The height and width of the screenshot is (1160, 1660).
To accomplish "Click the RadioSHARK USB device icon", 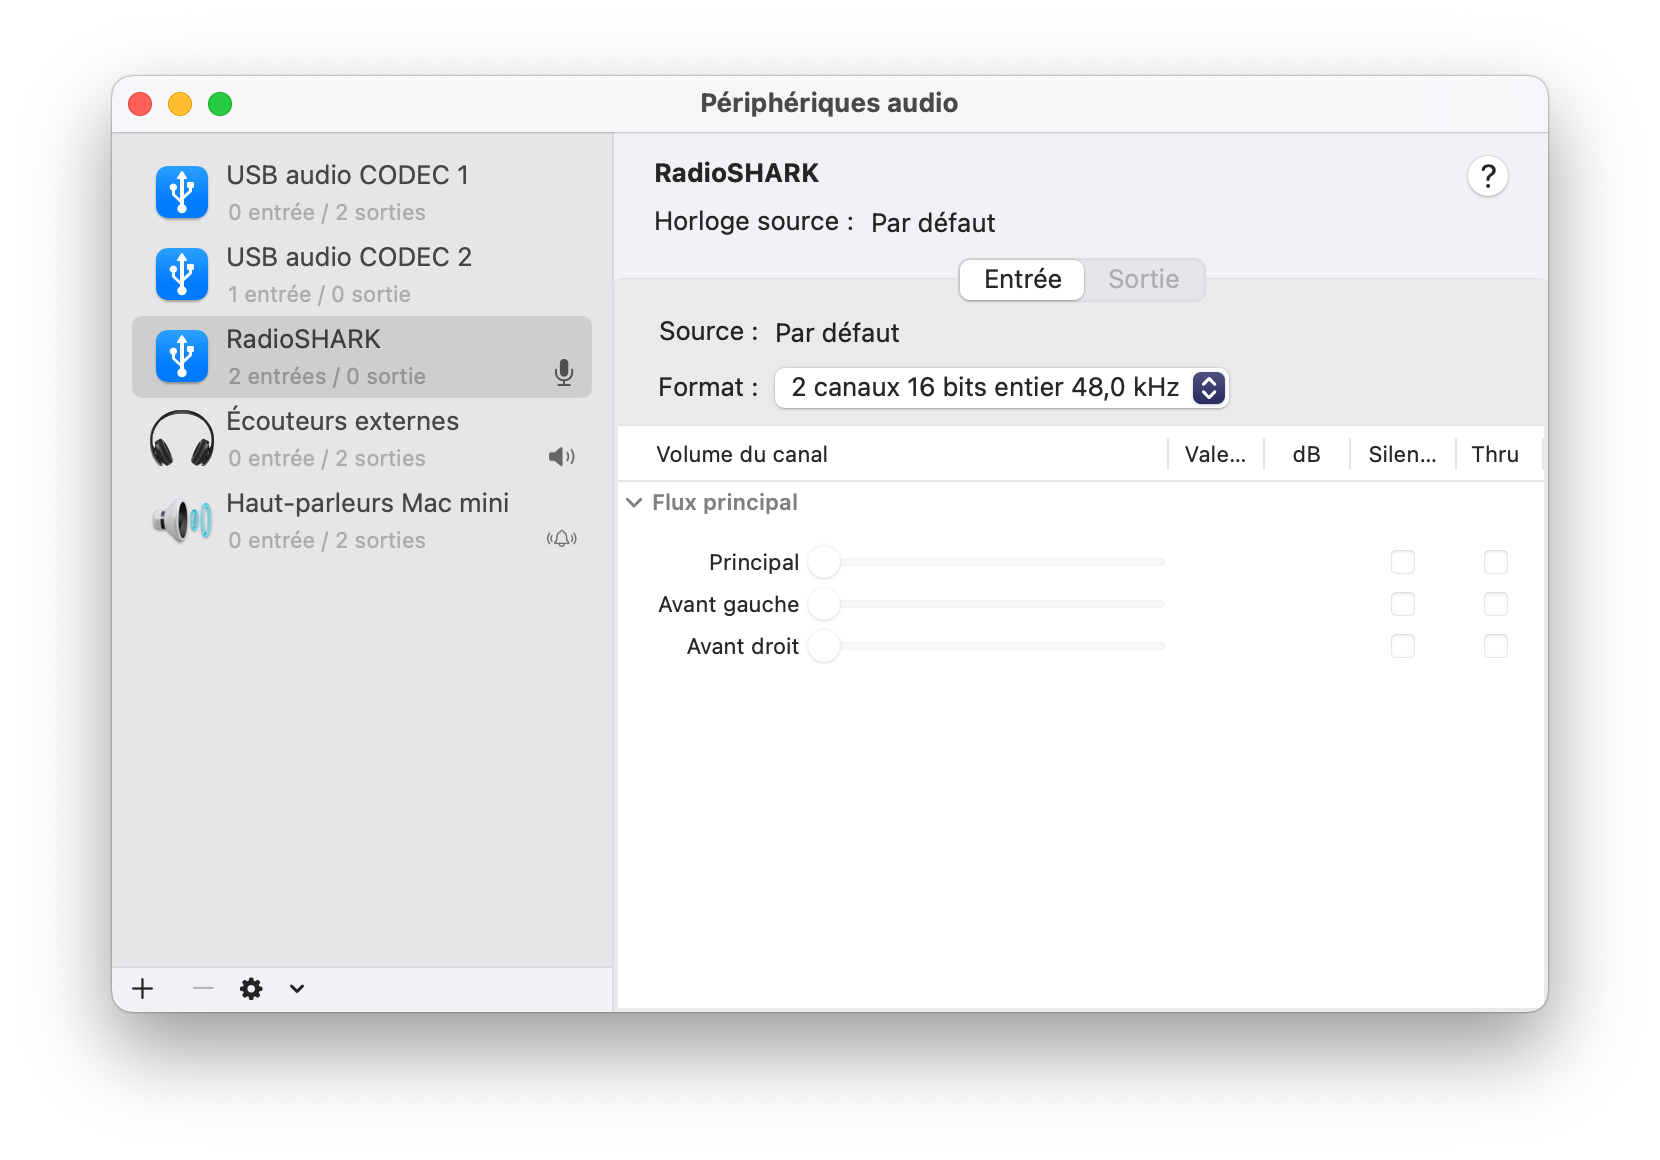I will 182,356.
